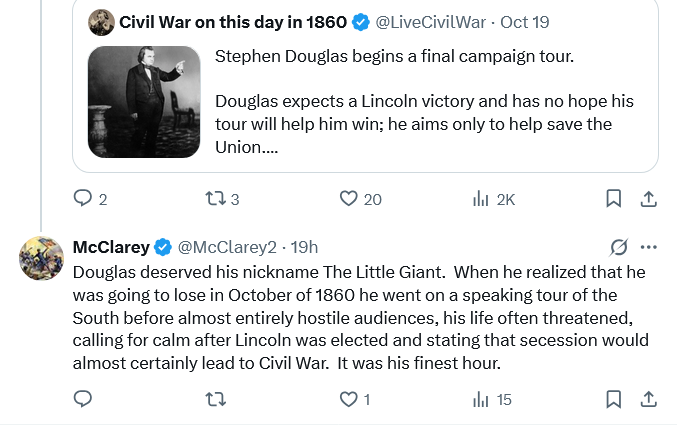This screenshot has width=678, height=438.
Task: Open the more options menu for McClarey's tweet
Action: coord(649,247)
